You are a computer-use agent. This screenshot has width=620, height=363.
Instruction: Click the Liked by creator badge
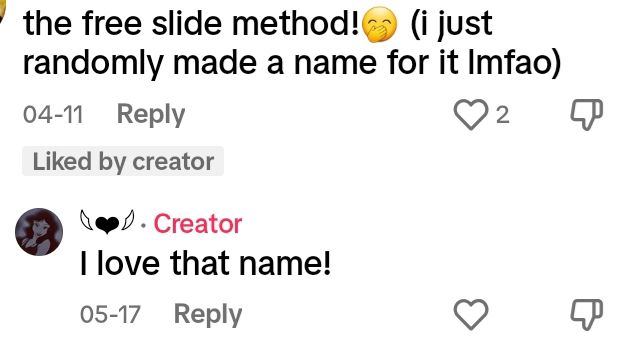click(x=123, y=161)
